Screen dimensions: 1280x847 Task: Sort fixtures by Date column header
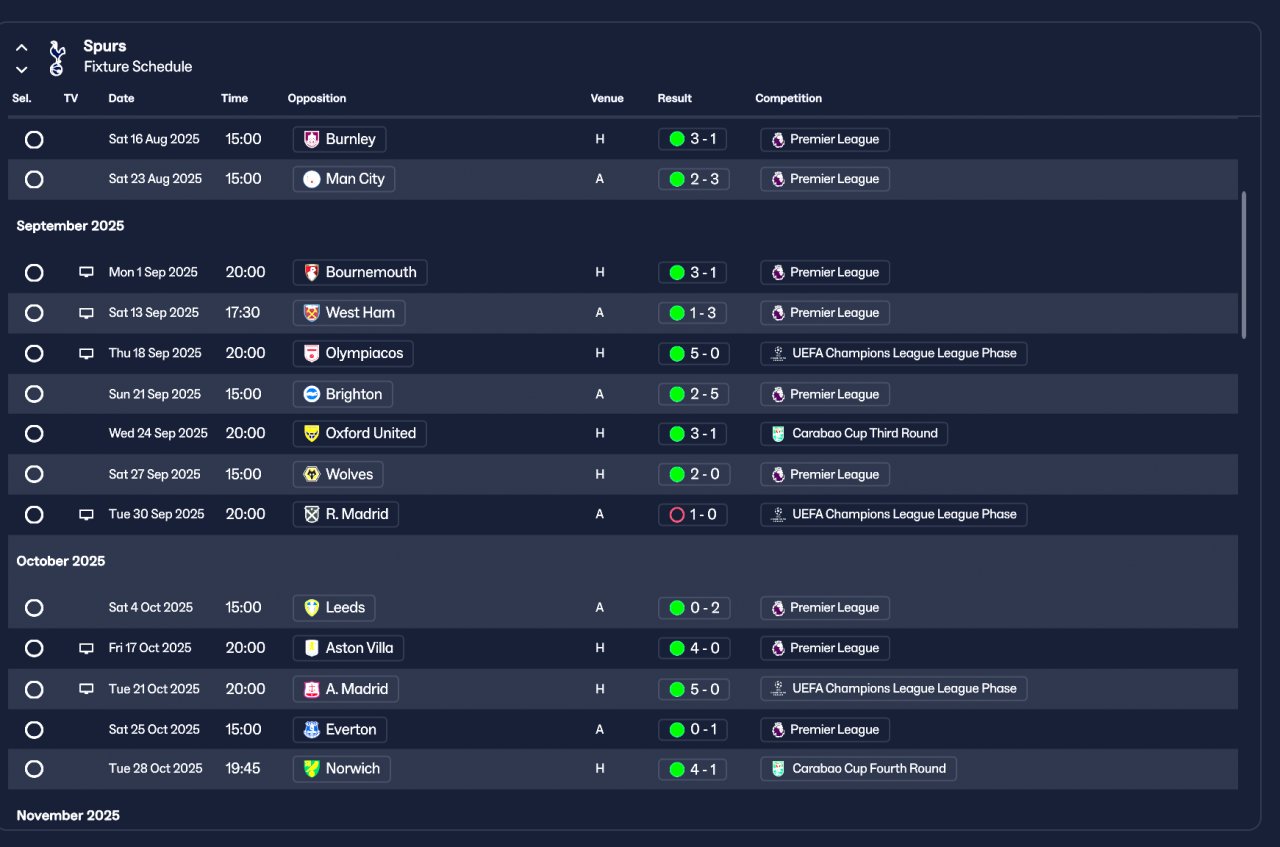coord(121,98)
